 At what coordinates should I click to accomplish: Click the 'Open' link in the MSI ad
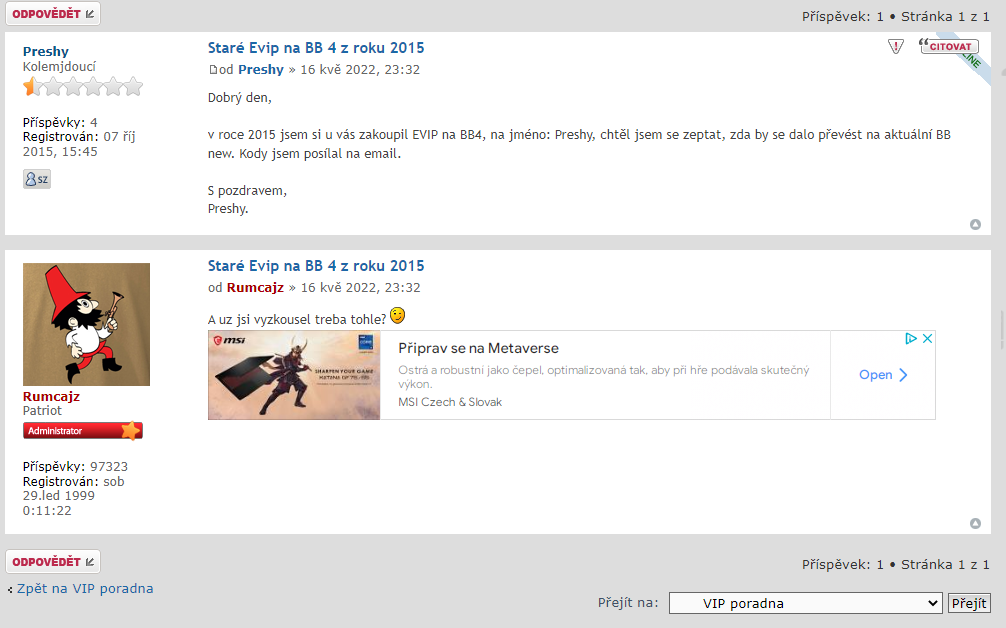(883, 375)
